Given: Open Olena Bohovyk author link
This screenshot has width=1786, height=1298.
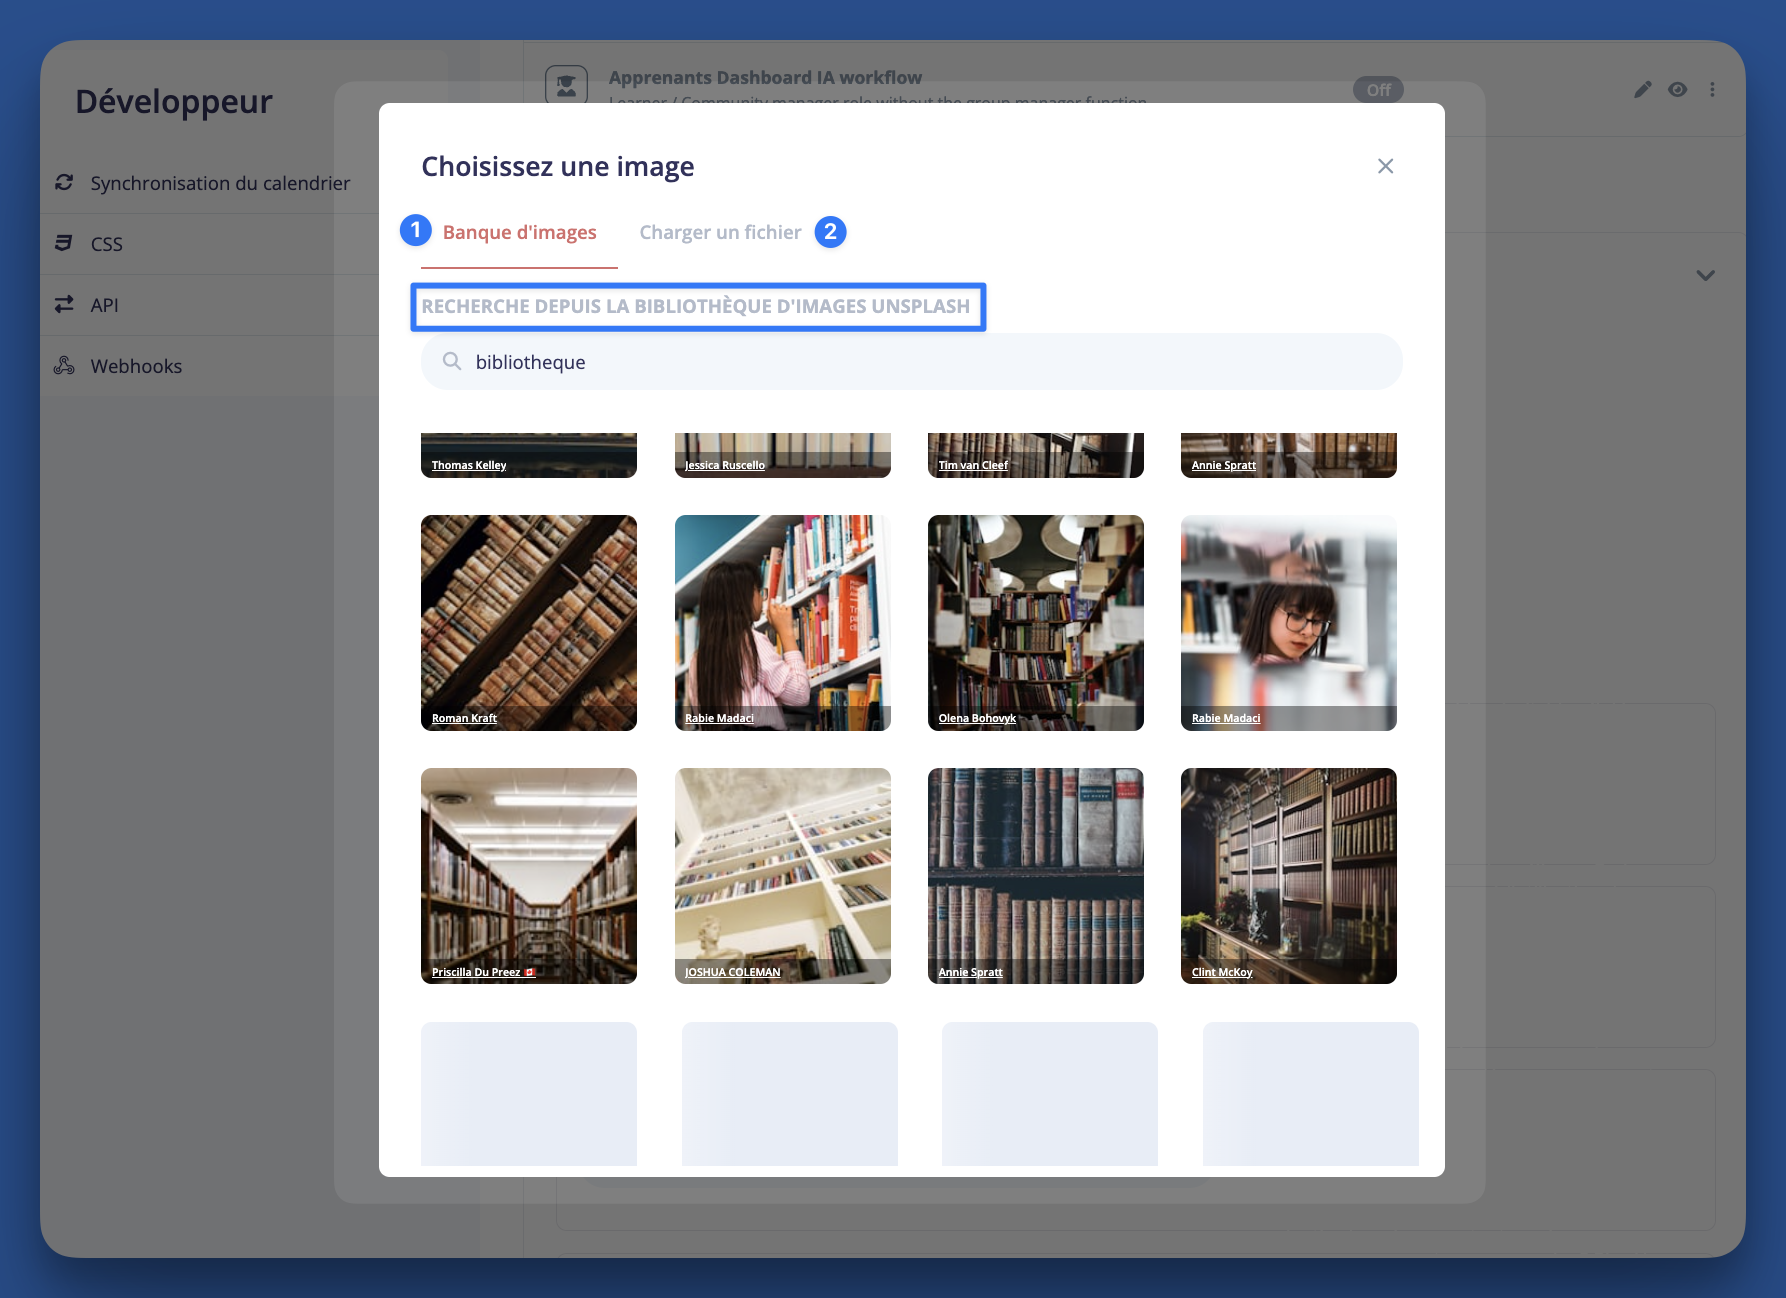Looking at the screenshot, I should [x=977, y=718].
